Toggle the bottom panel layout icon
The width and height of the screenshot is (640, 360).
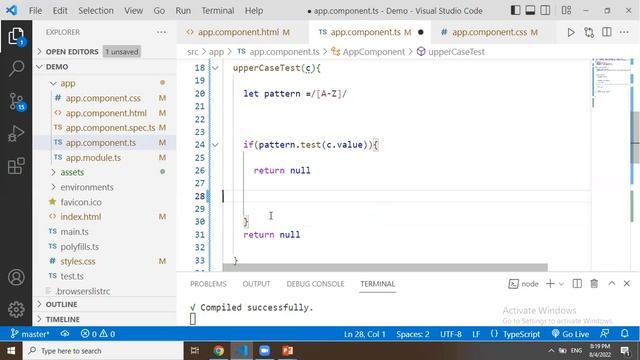530,10
